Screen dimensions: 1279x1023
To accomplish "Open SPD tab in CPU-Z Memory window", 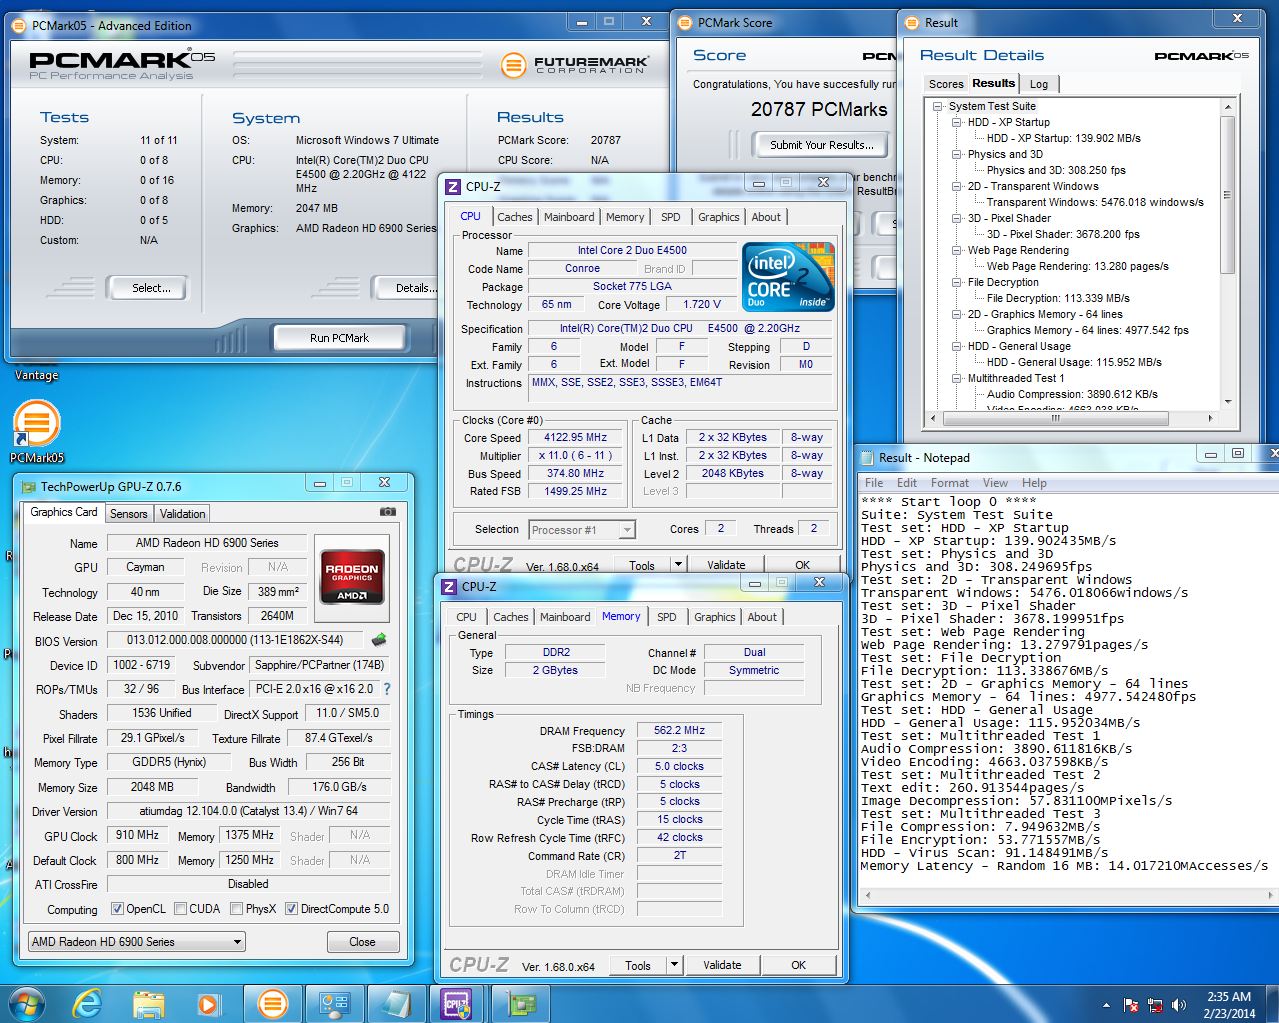I will (x=667, y=617).
